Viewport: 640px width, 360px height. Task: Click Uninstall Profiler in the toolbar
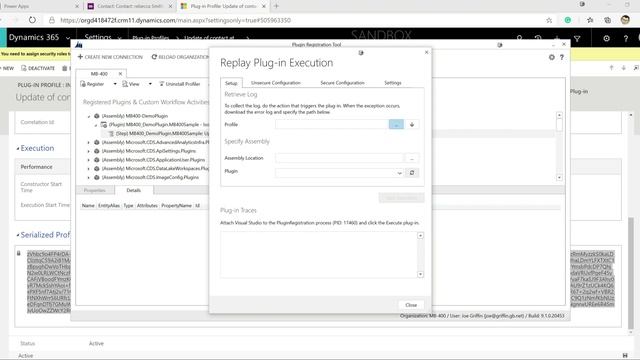click(179, 84)
